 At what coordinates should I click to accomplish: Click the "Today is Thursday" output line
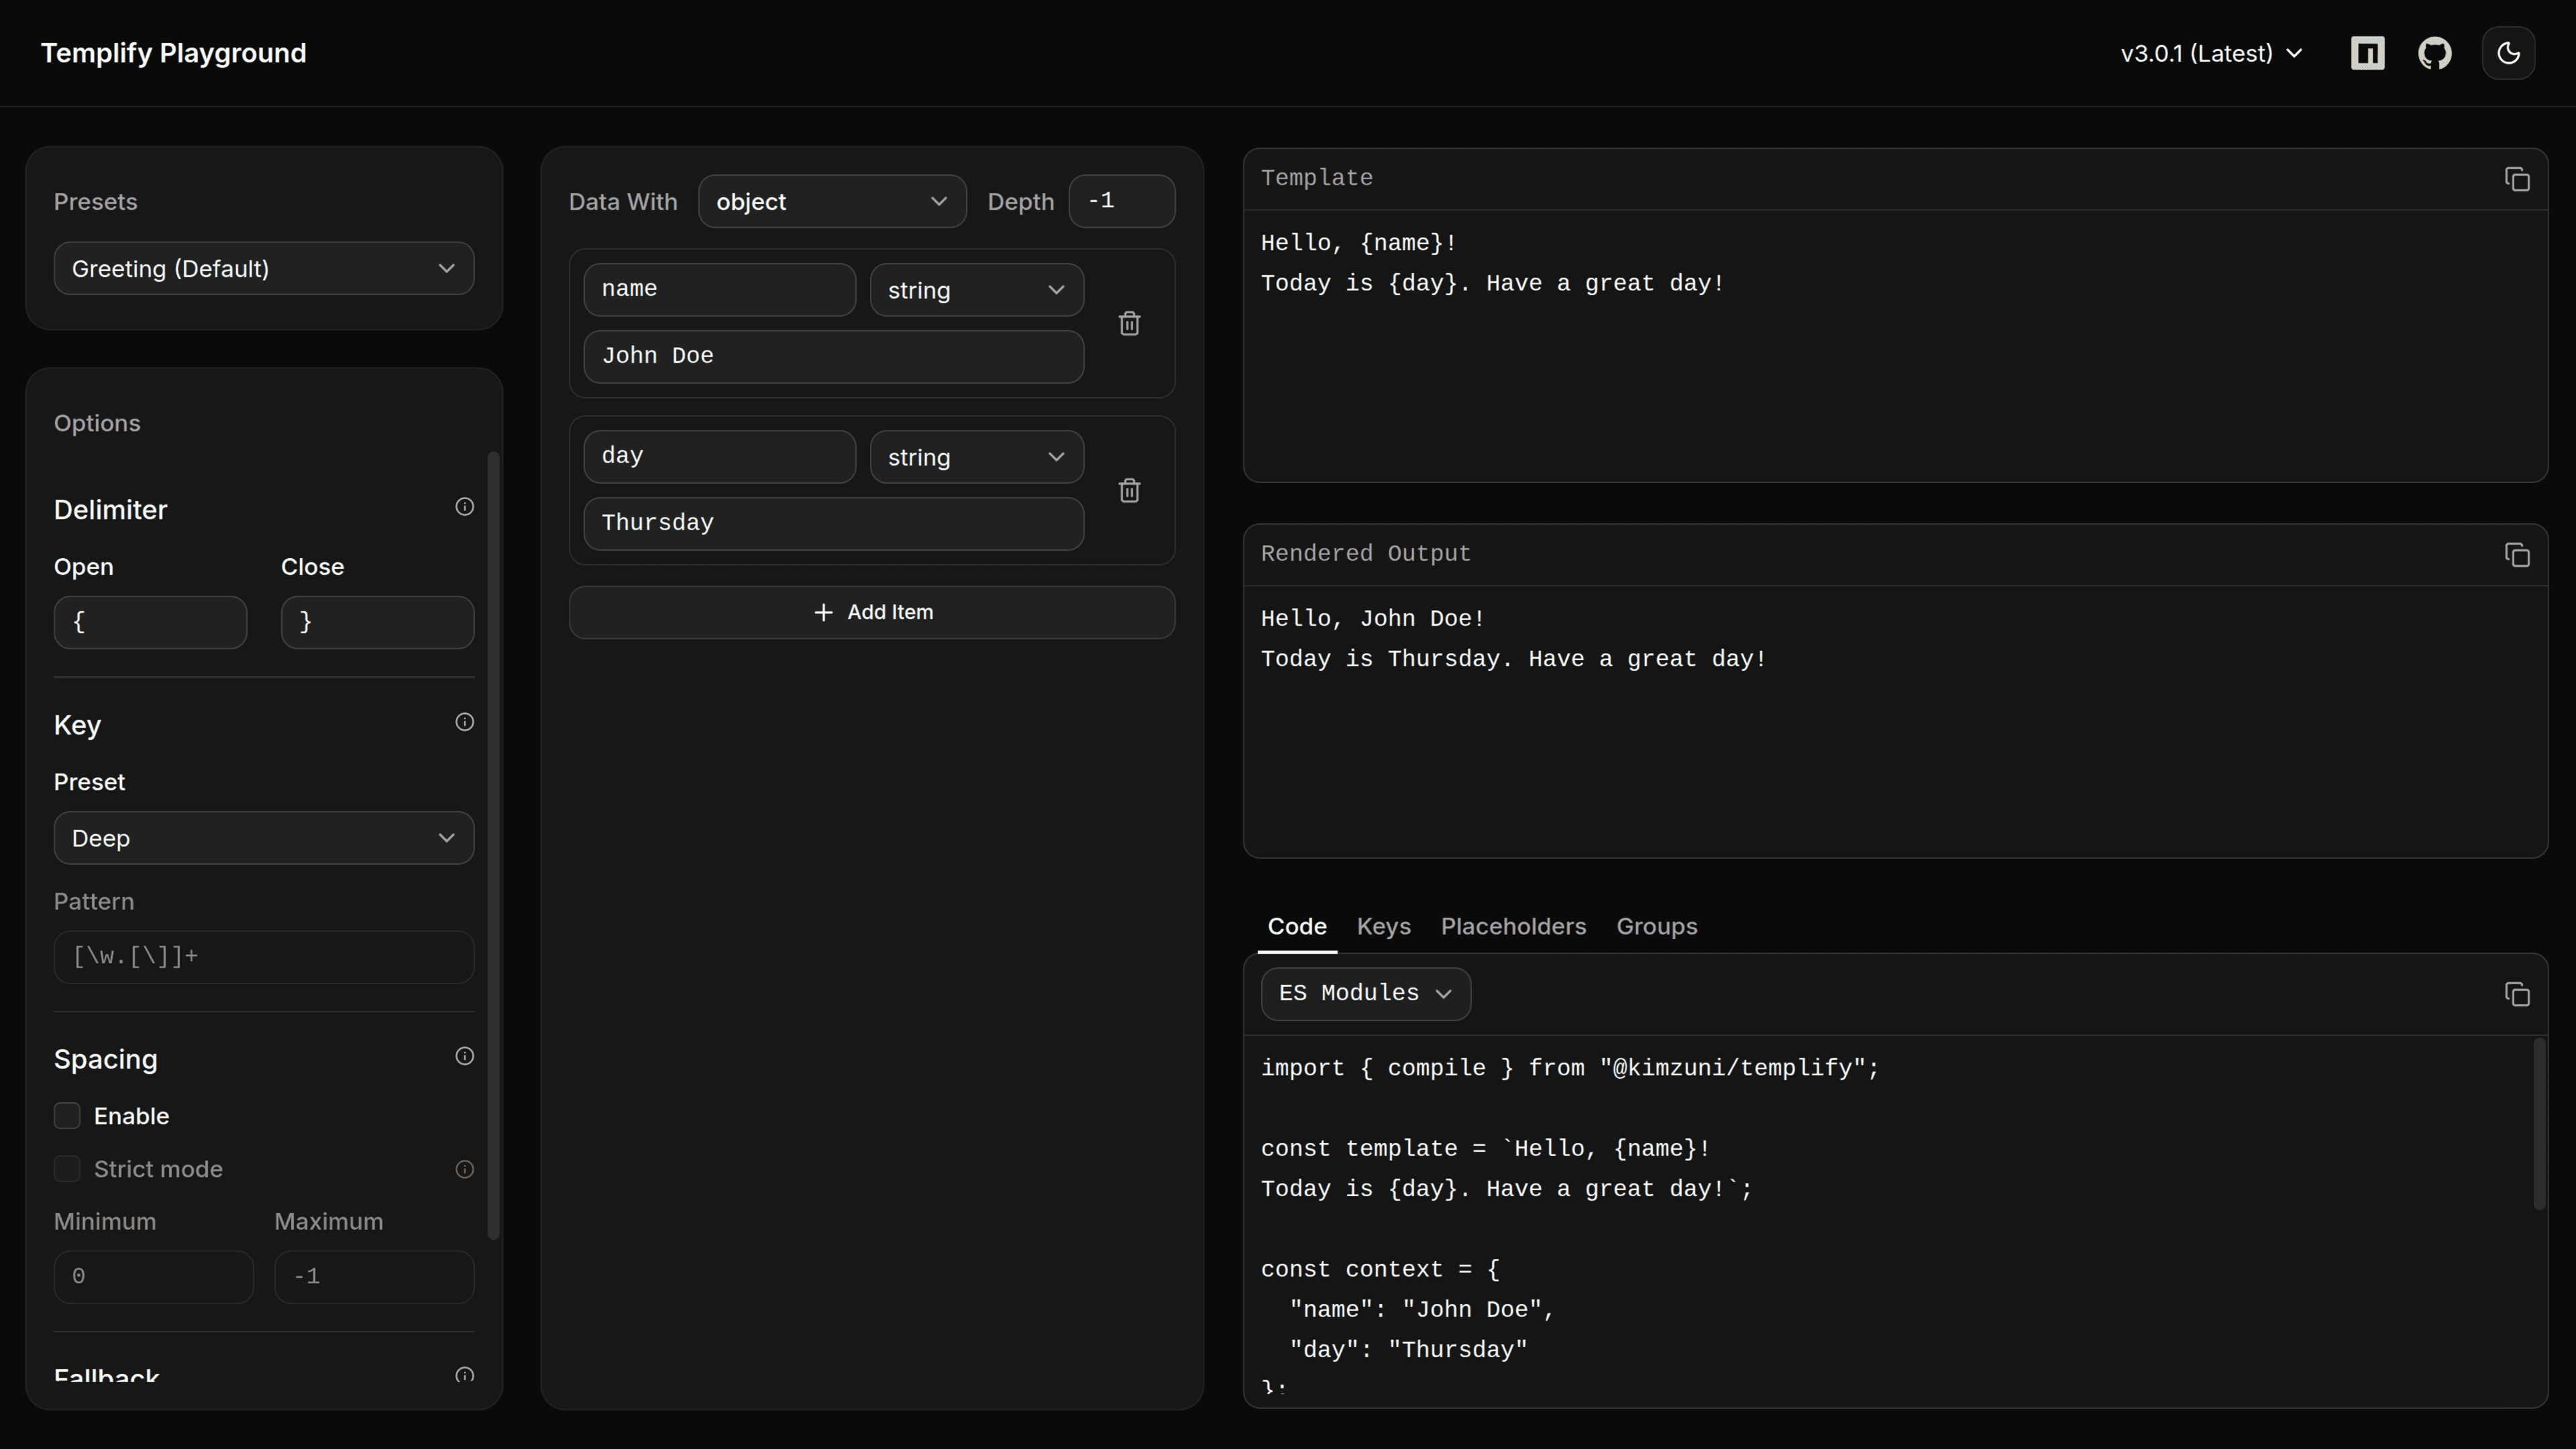[x=1513, y=659]
